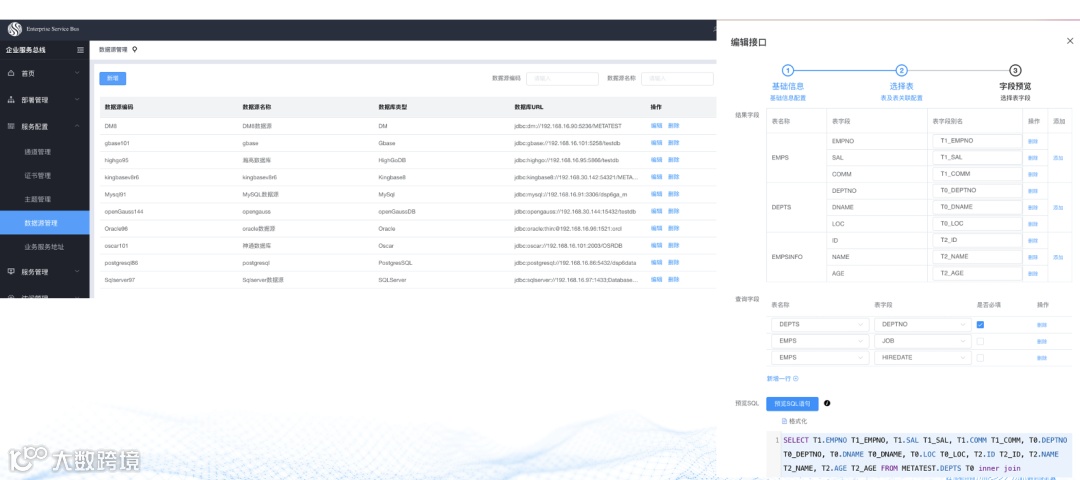Click location pin icon beside 数据源管理 title

135,50
